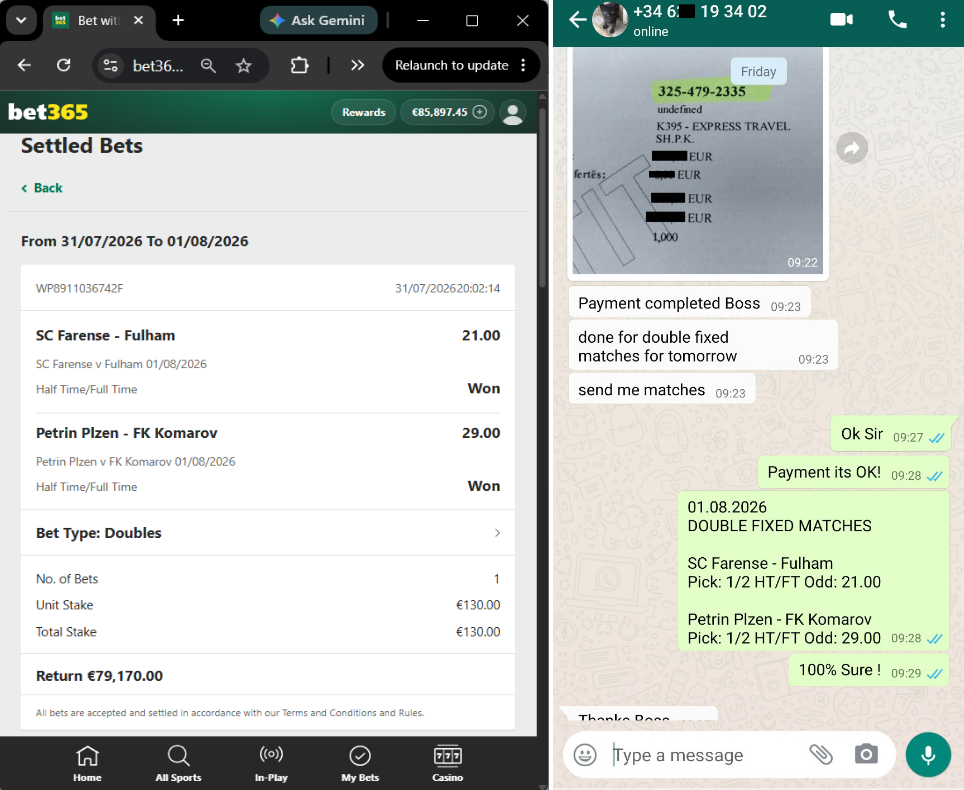Click Relaunch to update

451,65
